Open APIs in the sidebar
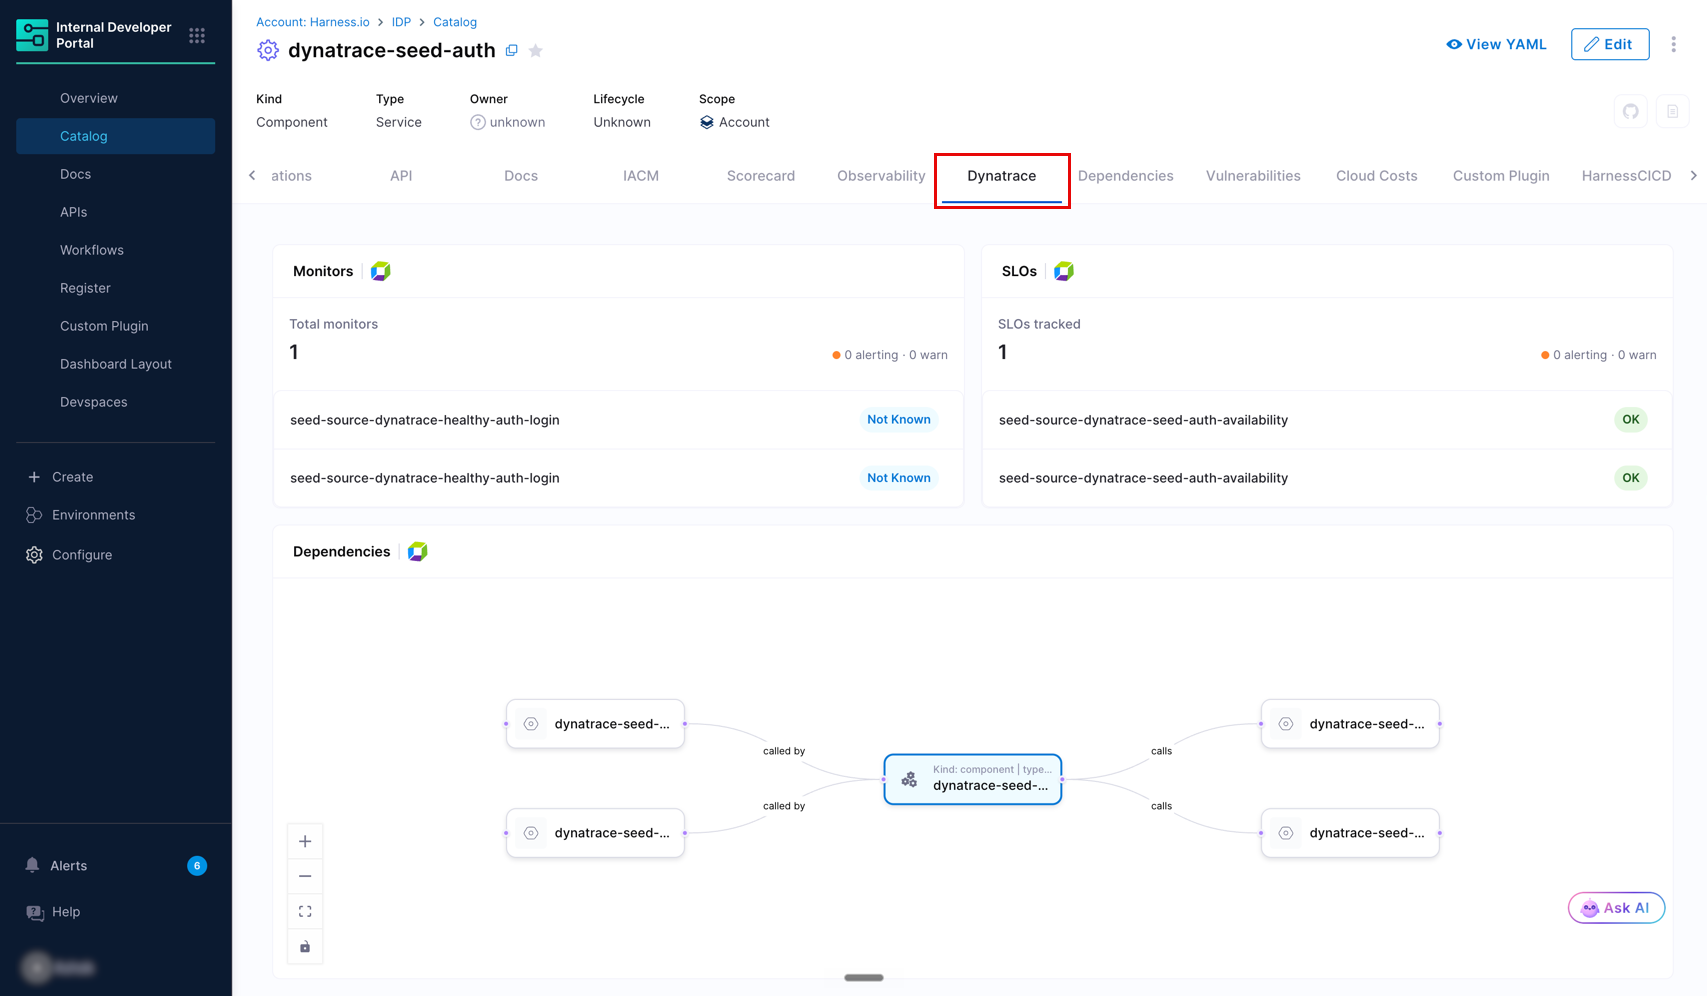This screenshot has height=996, width=1707. coord(115,212)
